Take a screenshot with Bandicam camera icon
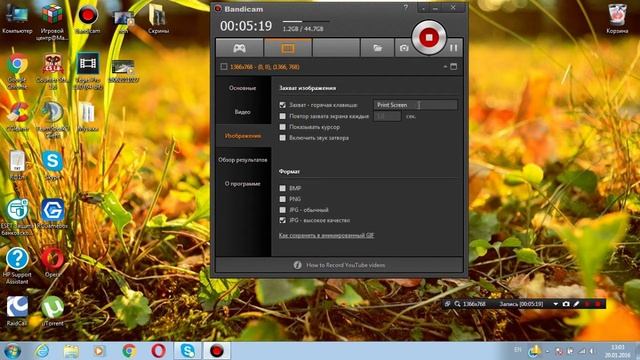 click(404, 48)
